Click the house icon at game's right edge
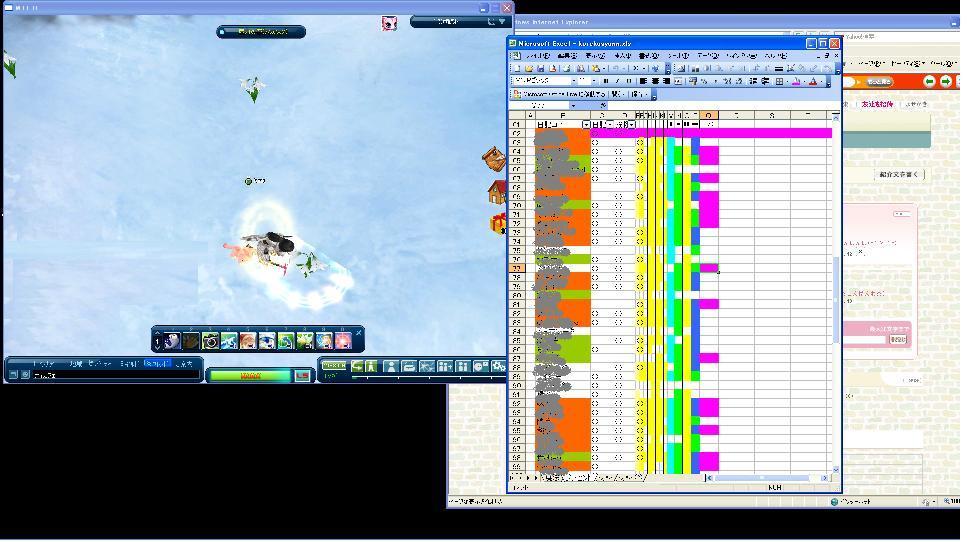The height and width of the screenshot is (542, 967). pos(497,192)
